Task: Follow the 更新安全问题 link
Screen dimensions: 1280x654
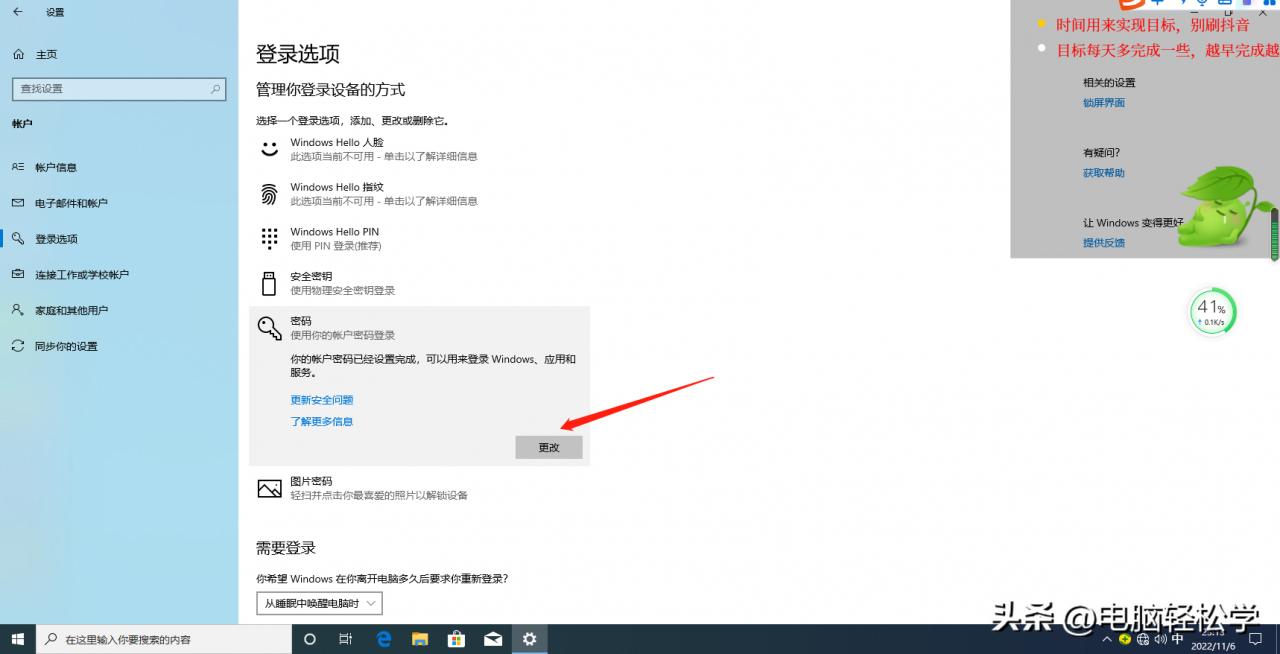Action: pos(322,399)
